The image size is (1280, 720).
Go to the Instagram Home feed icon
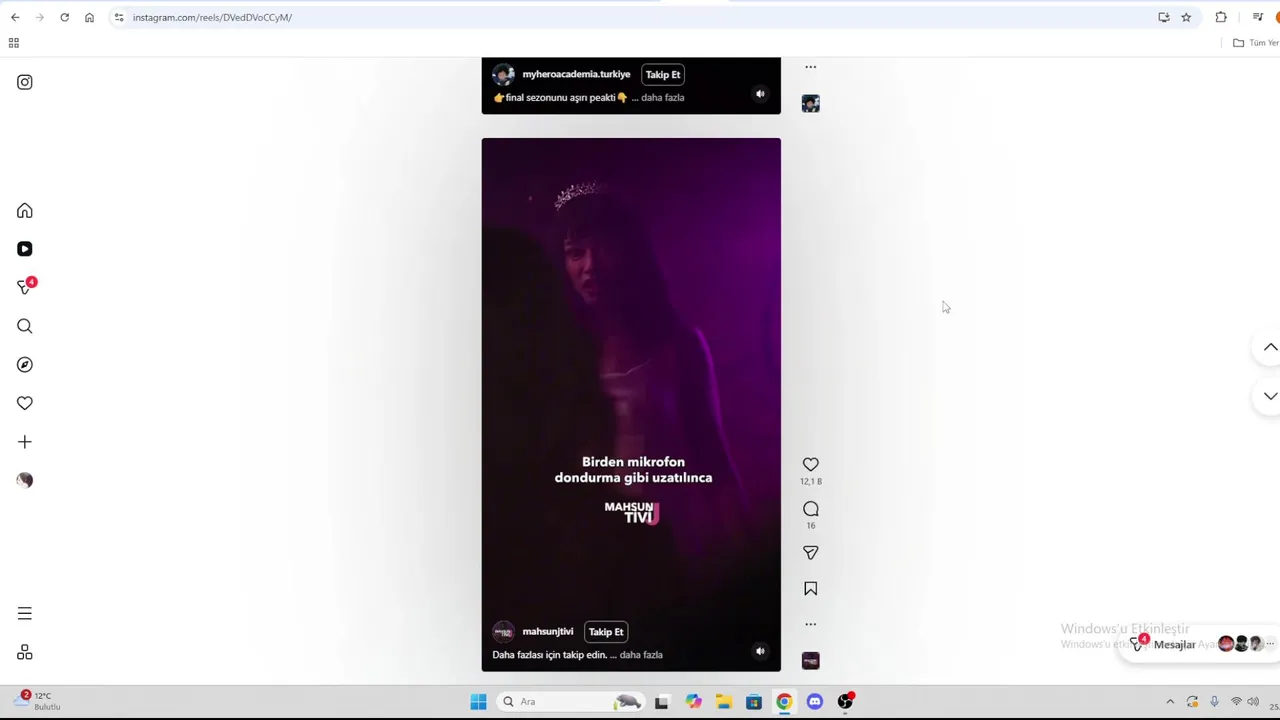coord(24,211)
